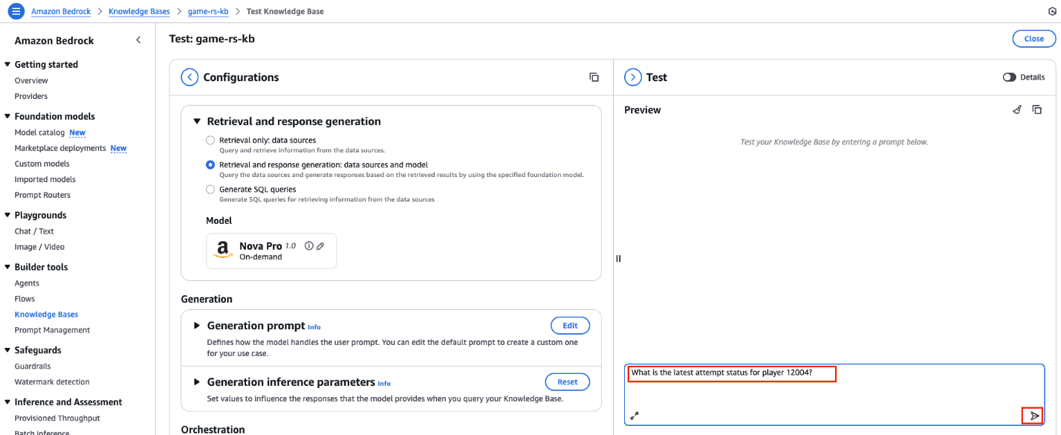This screenshot has width=1061, height=435.
Task: Click the back arrow beside Configurations
Action: [x=189, y=77]
